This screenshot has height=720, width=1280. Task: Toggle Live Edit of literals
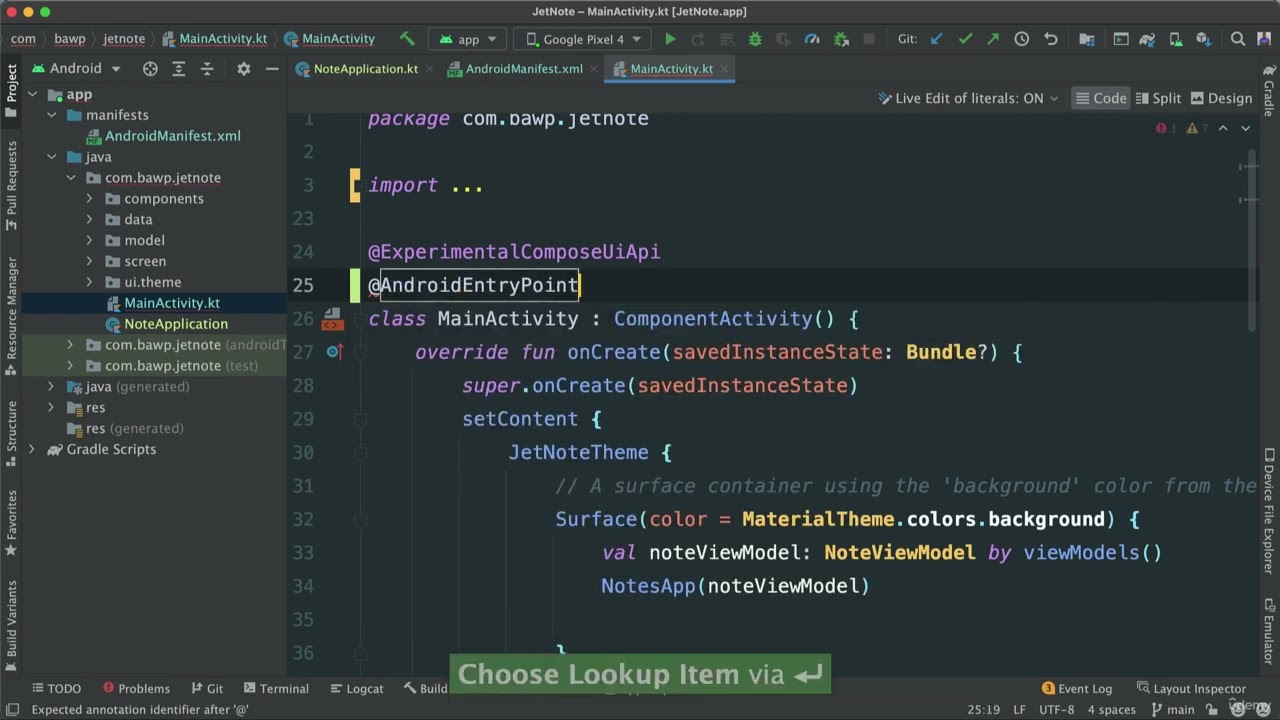(968, 98)
